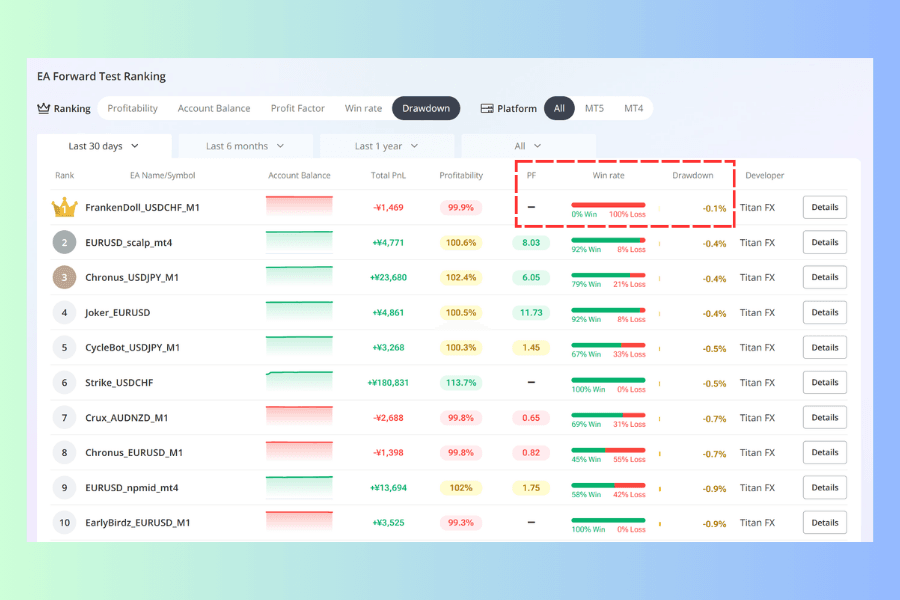Click the win rate bar for Chronus_EURUSD_M1

[x=608, y=450]
